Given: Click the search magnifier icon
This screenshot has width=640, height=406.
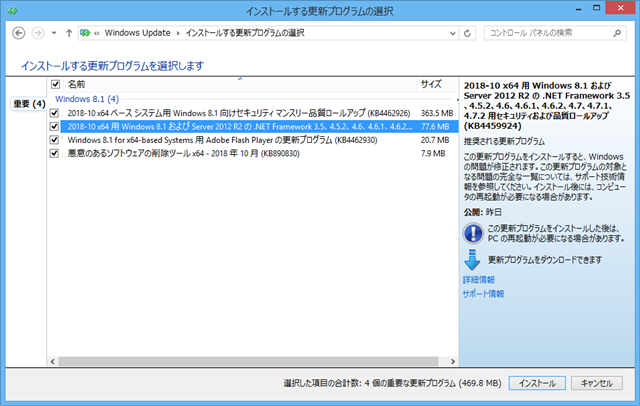Looking at the screenshot, I should point(617,33).
